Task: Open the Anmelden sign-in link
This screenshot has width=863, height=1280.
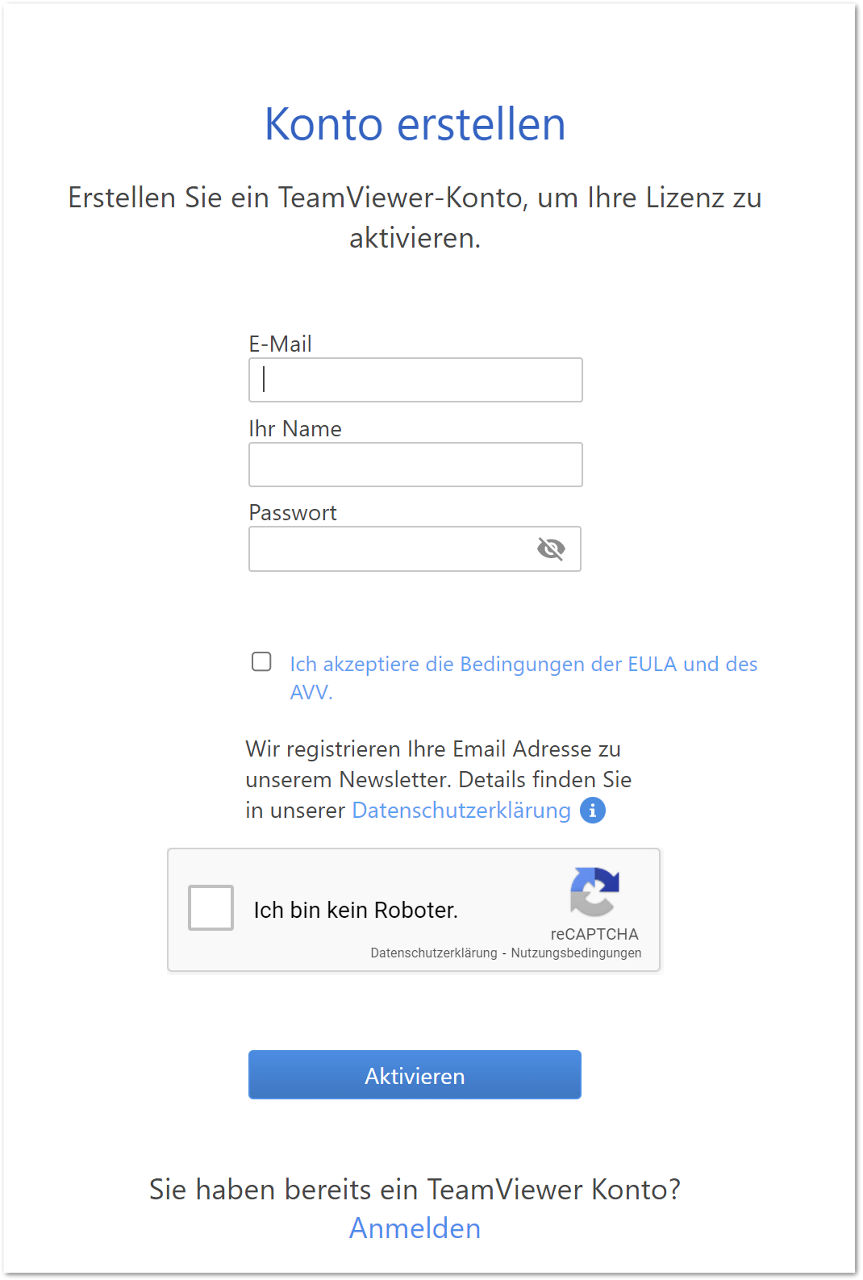Action: (415, 1227)
